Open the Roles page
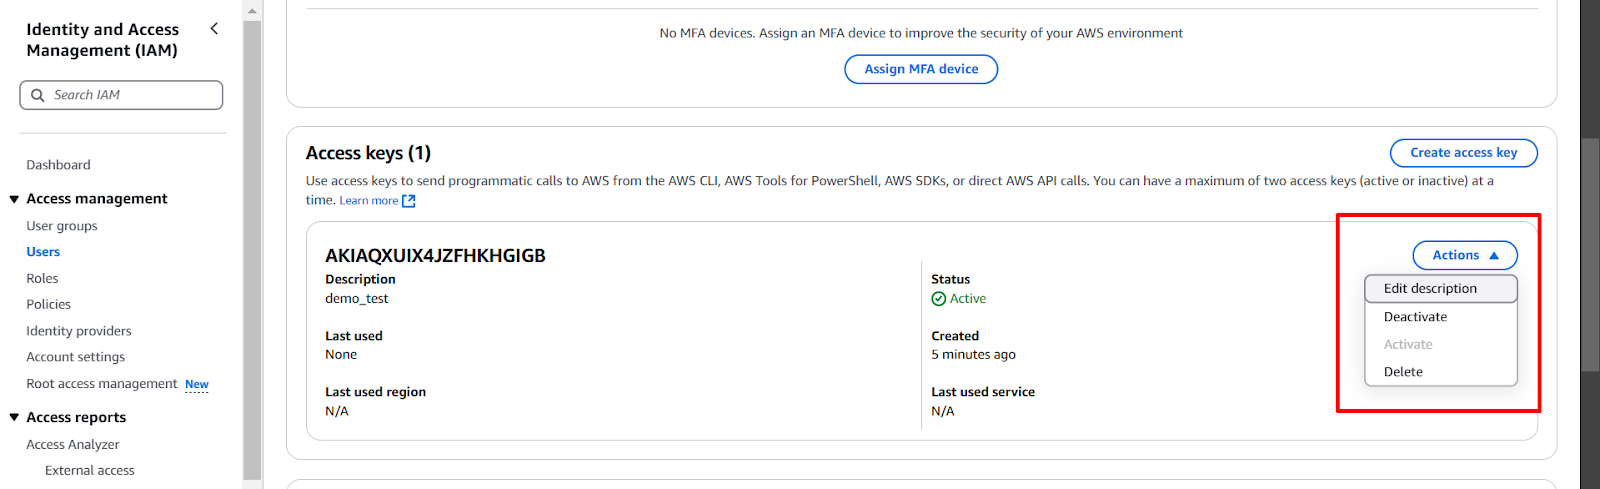The height and width of the screenshot is (489, 1600). 42,279
